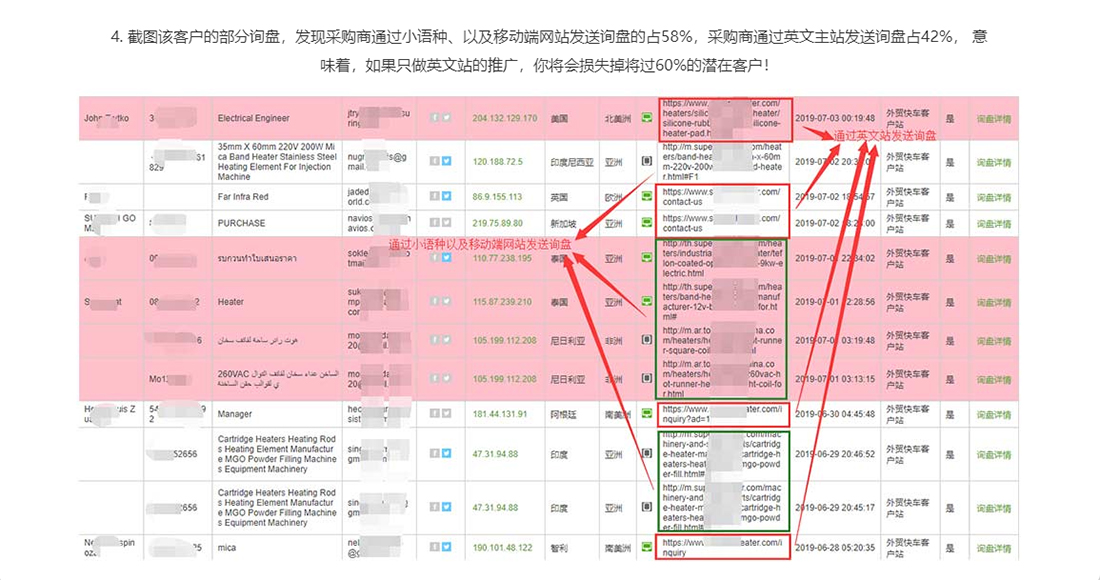
Task: Click the green desktop device icon in the United States row
Action: point(647,118)
